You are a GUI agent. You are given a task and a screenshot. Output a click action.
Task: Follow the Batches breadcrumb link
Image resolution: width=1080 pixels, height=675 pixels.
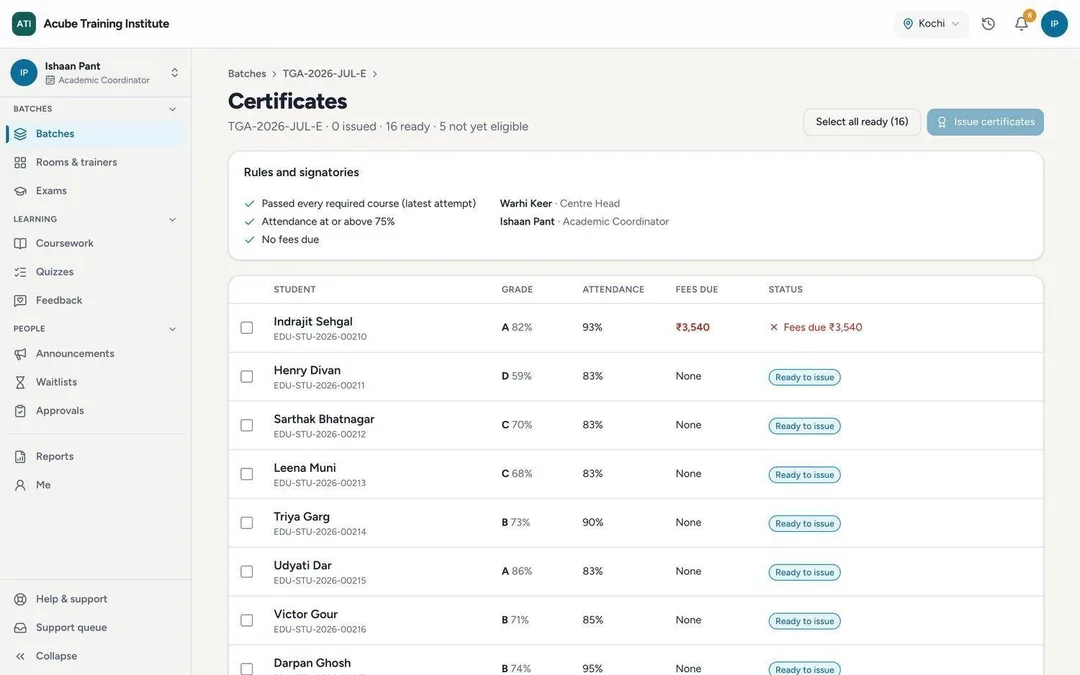click(247, 74)
